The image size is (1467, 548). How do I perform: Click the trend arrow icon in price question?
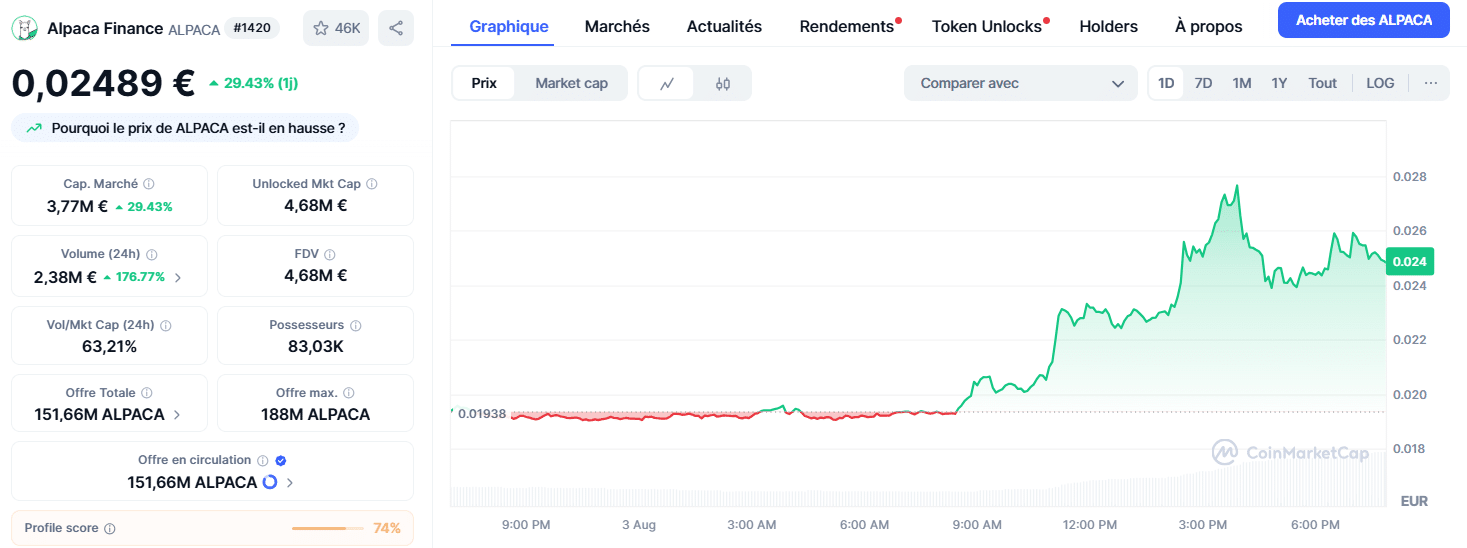(34, 128)
